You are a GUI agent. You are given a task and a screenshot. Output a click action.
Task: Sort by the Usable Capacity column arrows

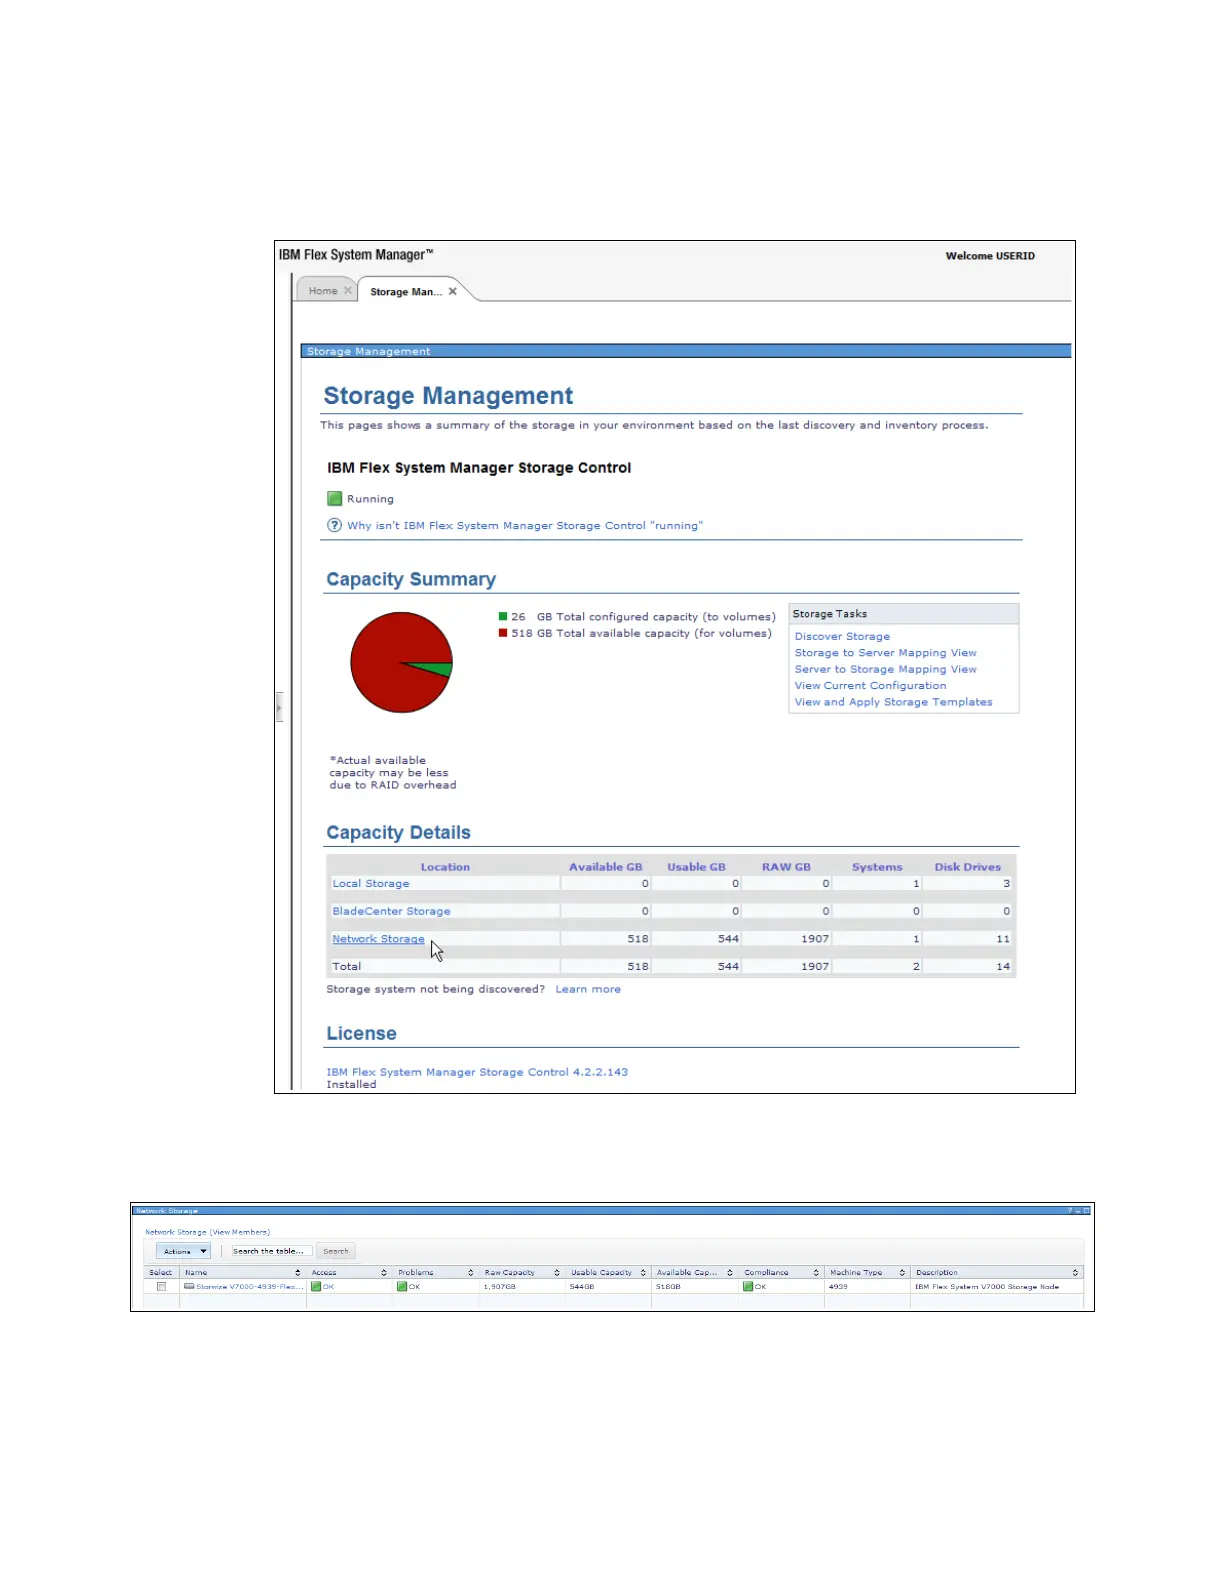pyautogui.click(x=643, y=1273)
